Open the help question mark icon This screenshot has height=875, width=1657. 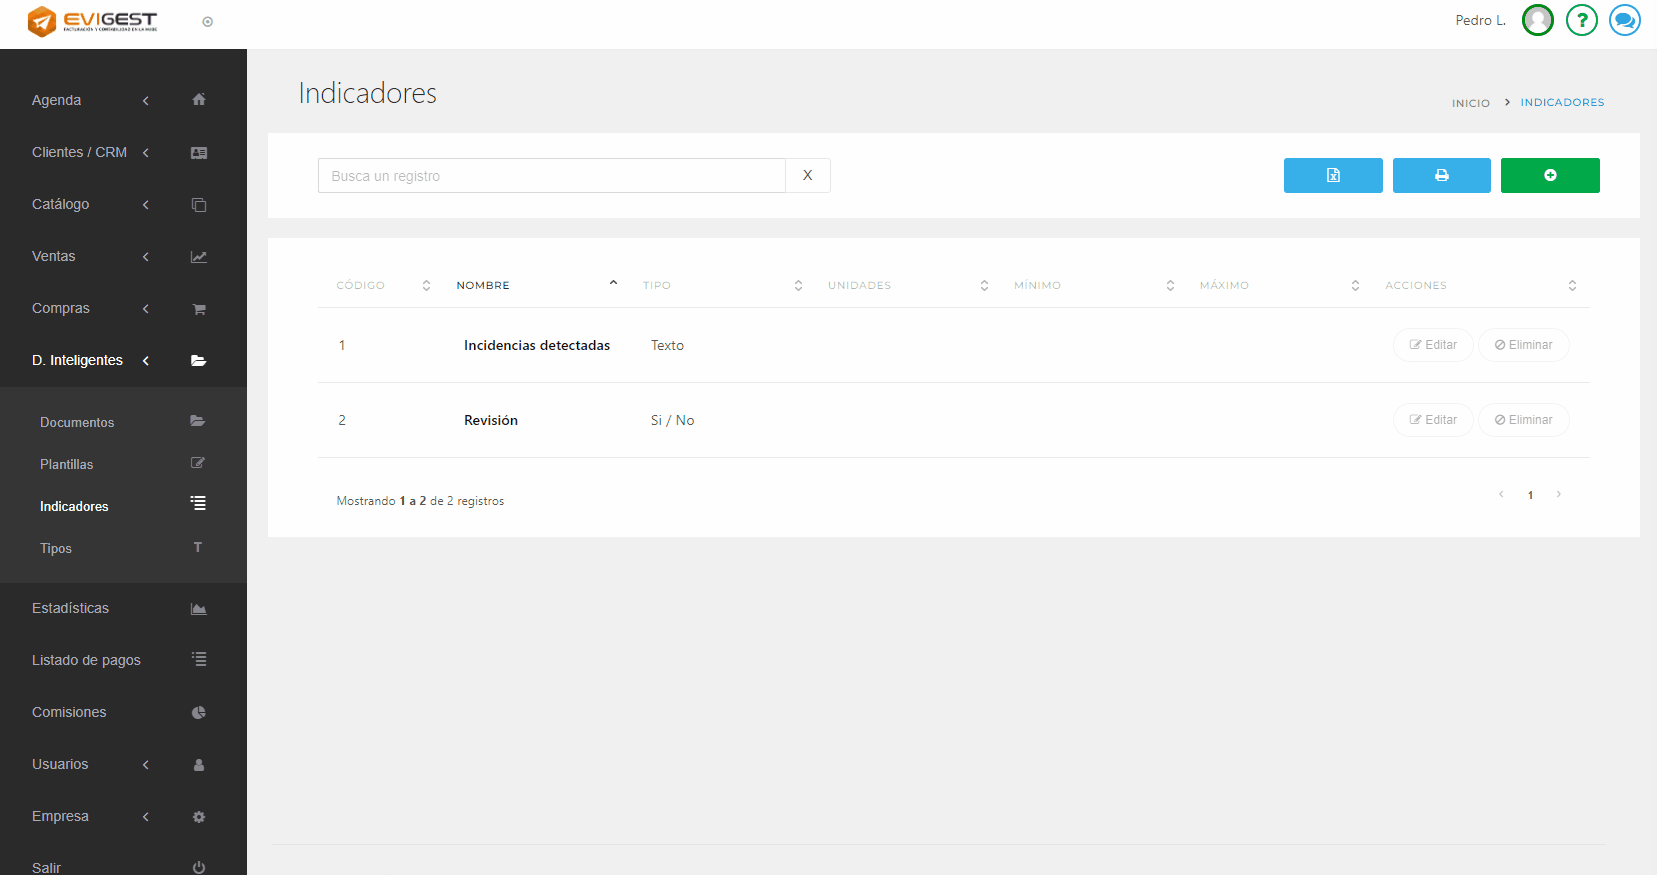(x=1581, y=20)
